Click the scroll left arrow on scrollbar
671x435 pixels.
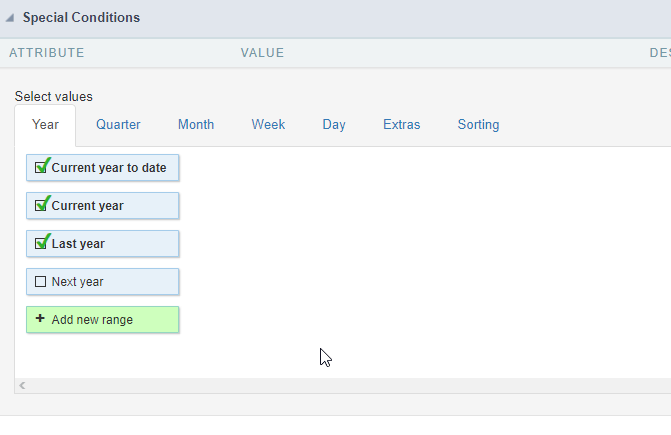pyautogui.click(x=21, y=385)
